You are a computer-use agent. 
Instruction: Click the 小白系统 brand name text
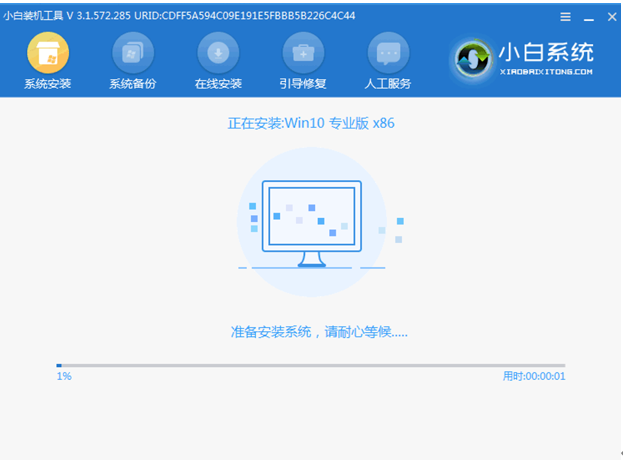pos(546,52)
